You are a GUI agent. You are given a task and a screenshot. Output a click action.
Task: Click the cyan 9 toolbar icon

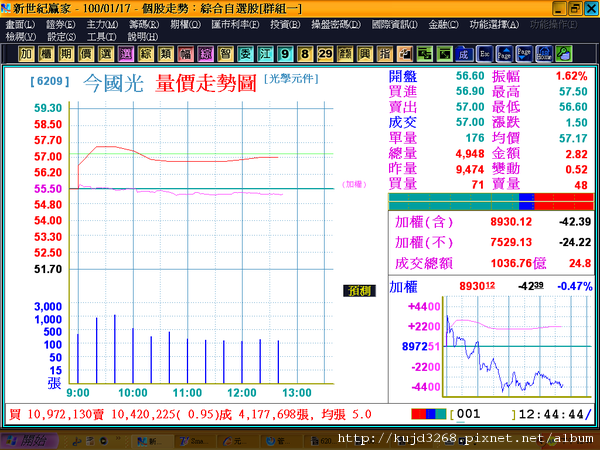pyautogui.click(x=285, y=54)
